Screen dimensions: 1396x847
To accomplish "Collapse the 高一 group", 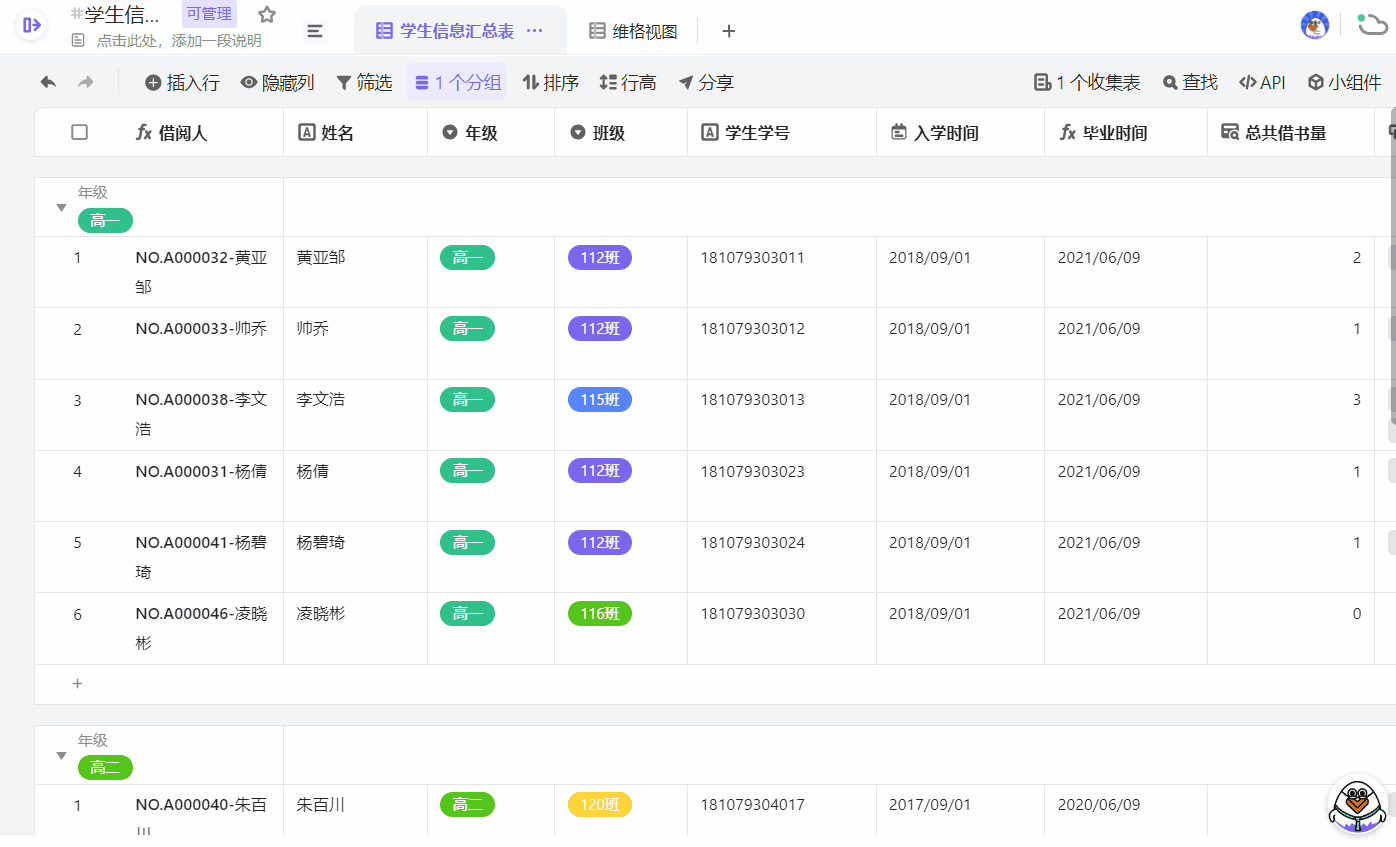I will coord(61,208).
